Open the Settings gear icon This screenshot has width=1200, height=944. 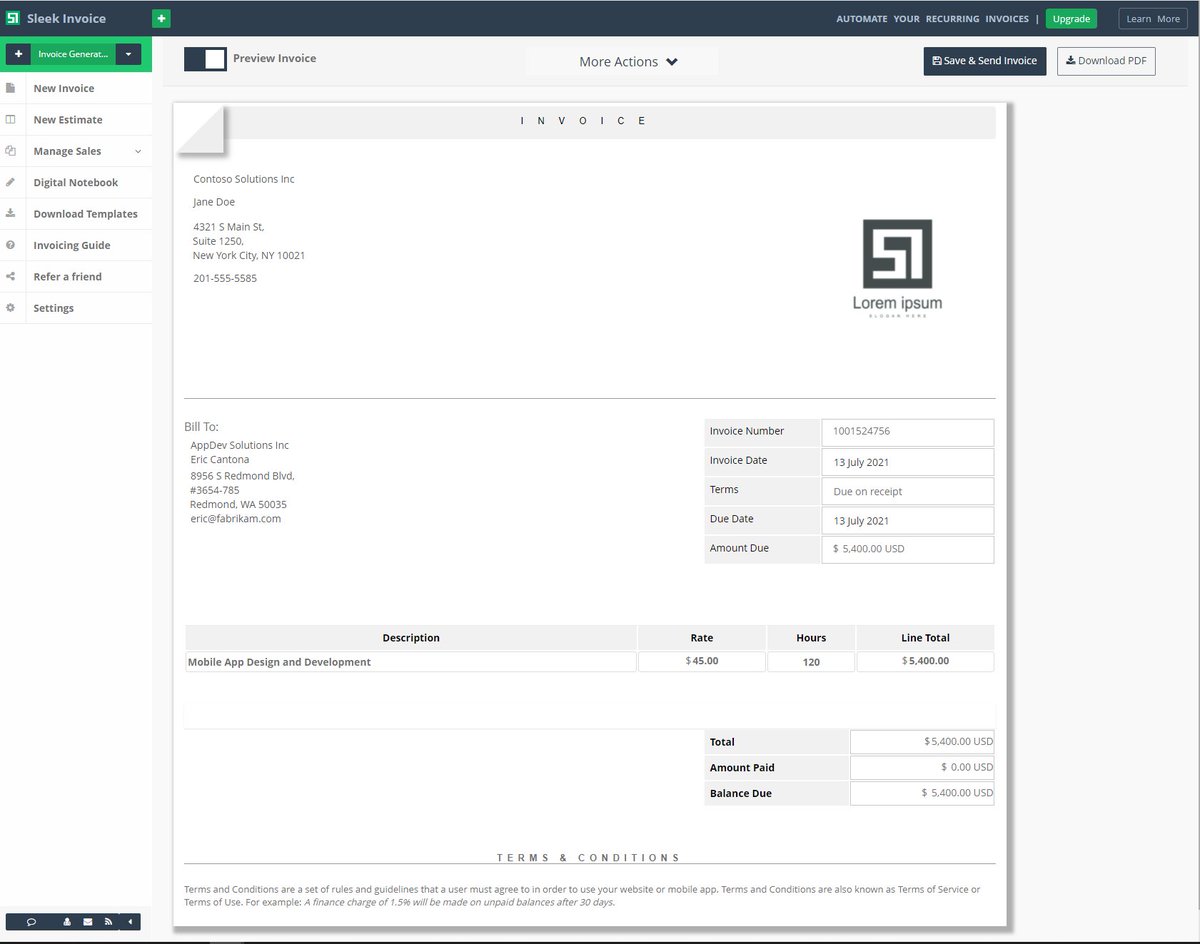pyautogui.click(x=12, y=308)
